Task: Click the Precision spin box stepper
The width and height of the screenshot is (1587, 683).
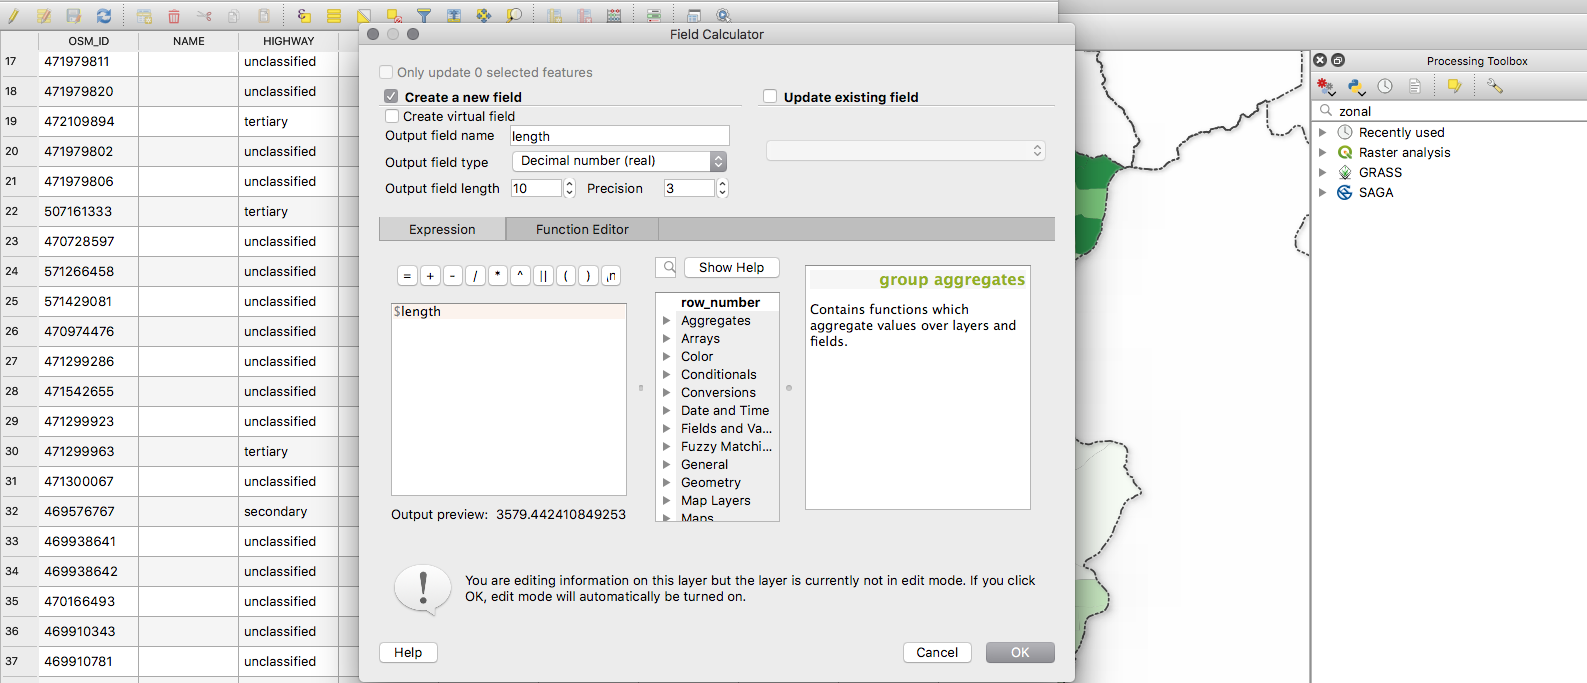Action: click(722, 188)
